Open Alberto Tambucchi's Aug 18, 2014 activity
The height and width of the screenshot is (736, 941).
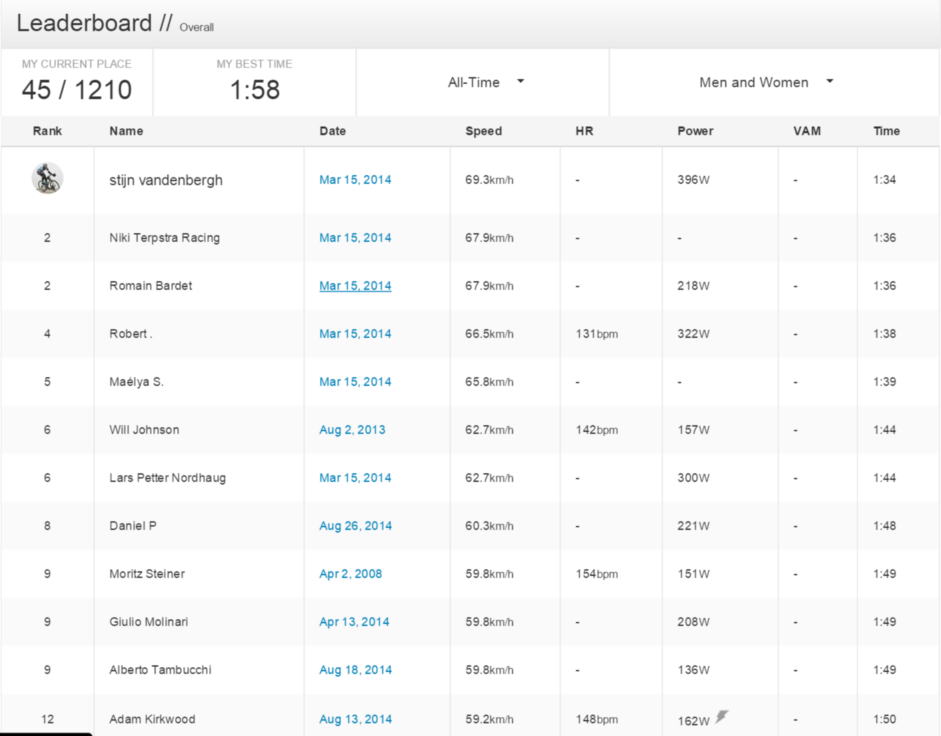tap(355, 670)
